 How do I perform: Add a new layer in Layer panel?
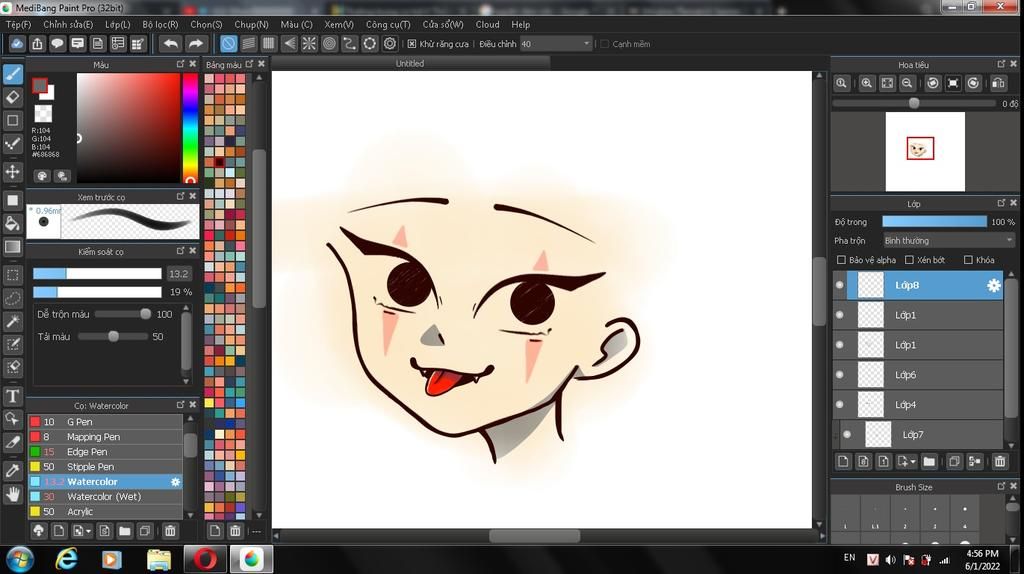[x=843, y=462]
